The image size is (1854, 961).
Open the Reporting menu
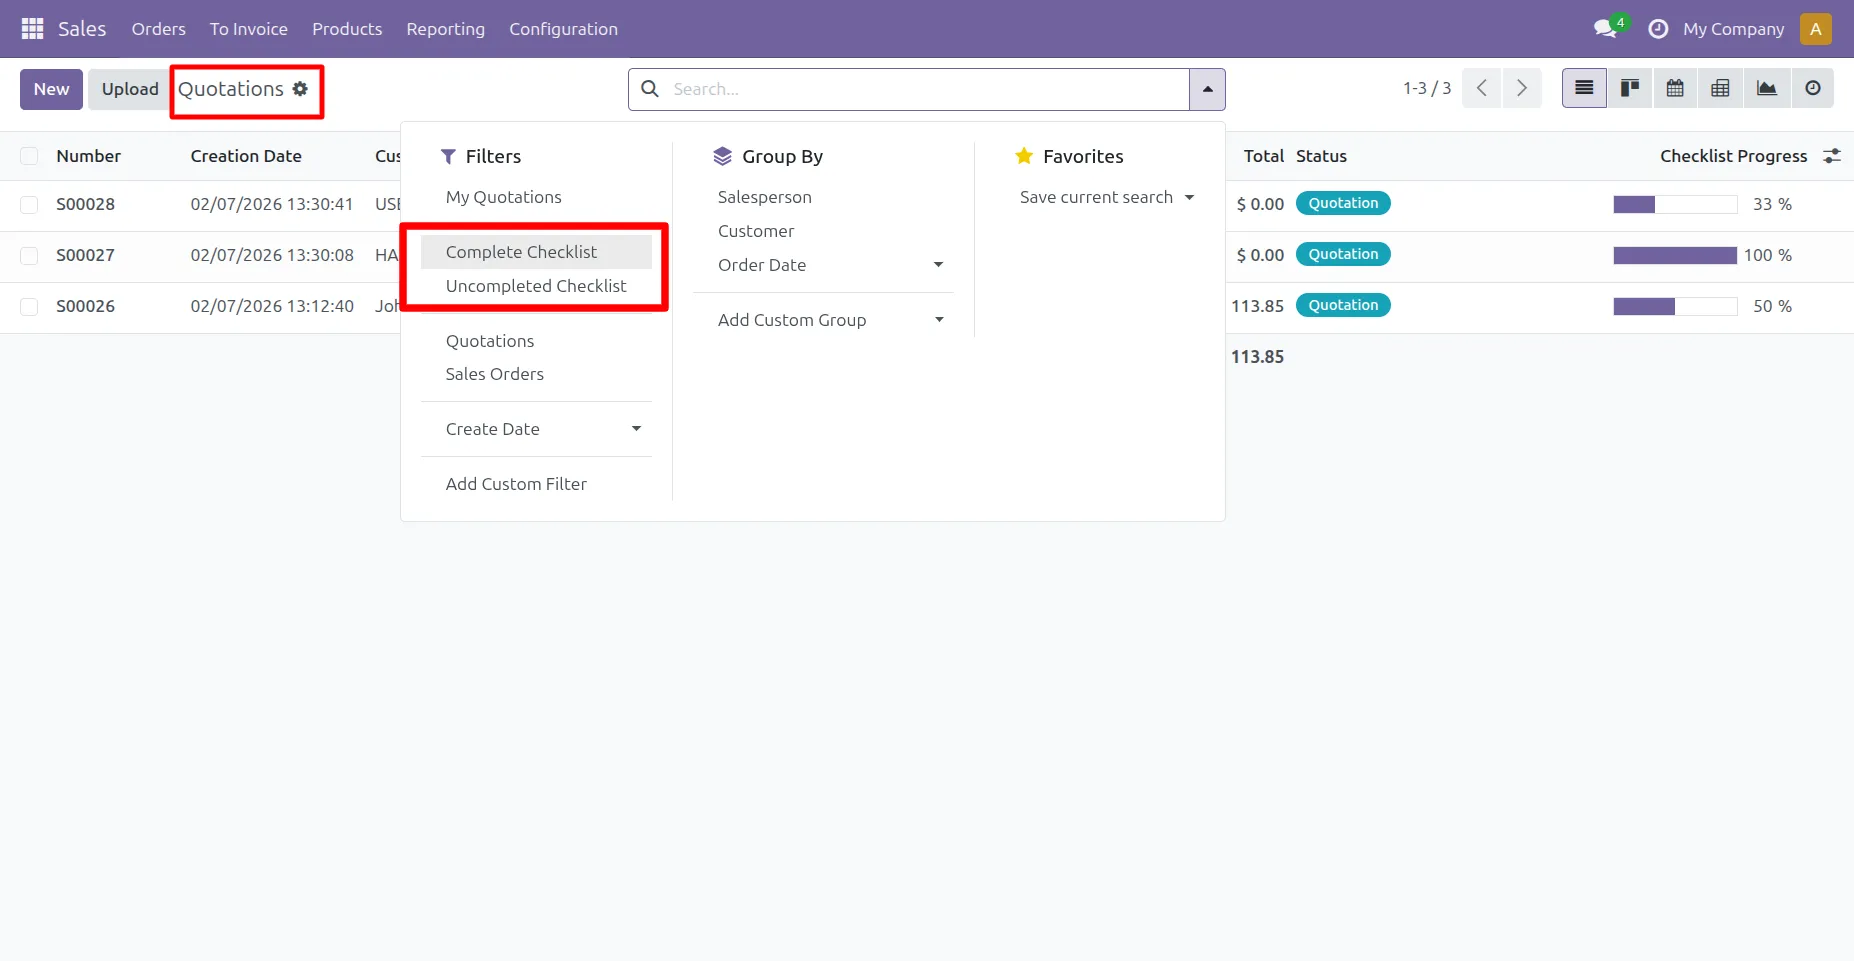coord(445,29)
